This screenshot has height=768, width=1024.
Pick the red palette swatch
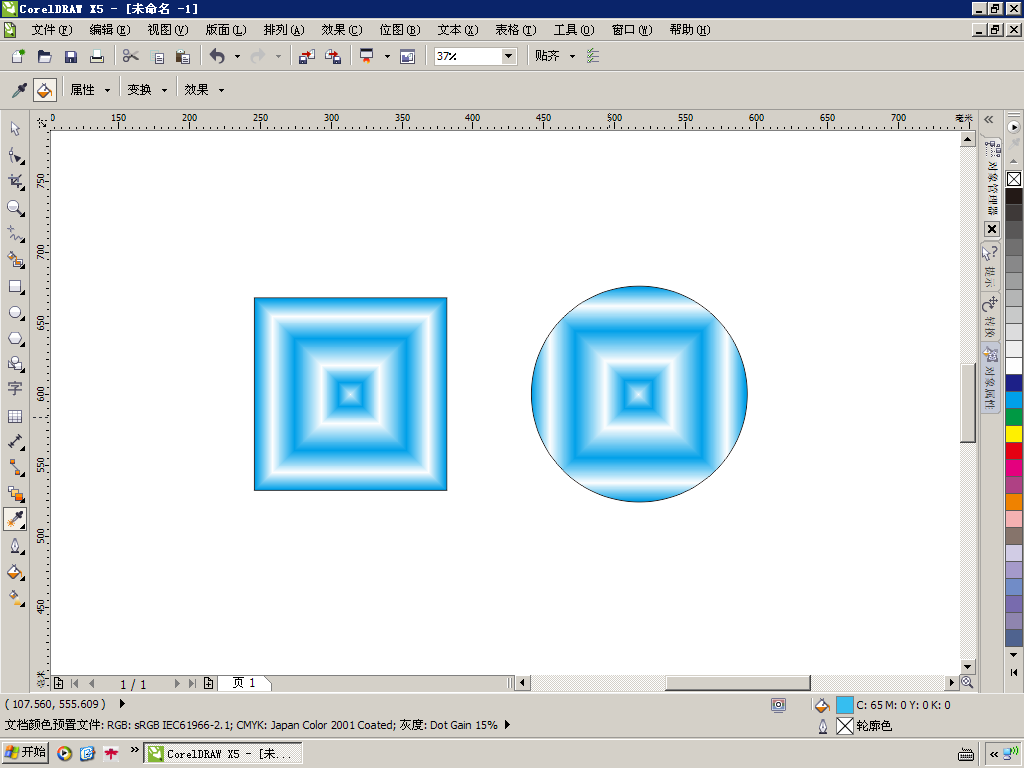coord(1014,450)
